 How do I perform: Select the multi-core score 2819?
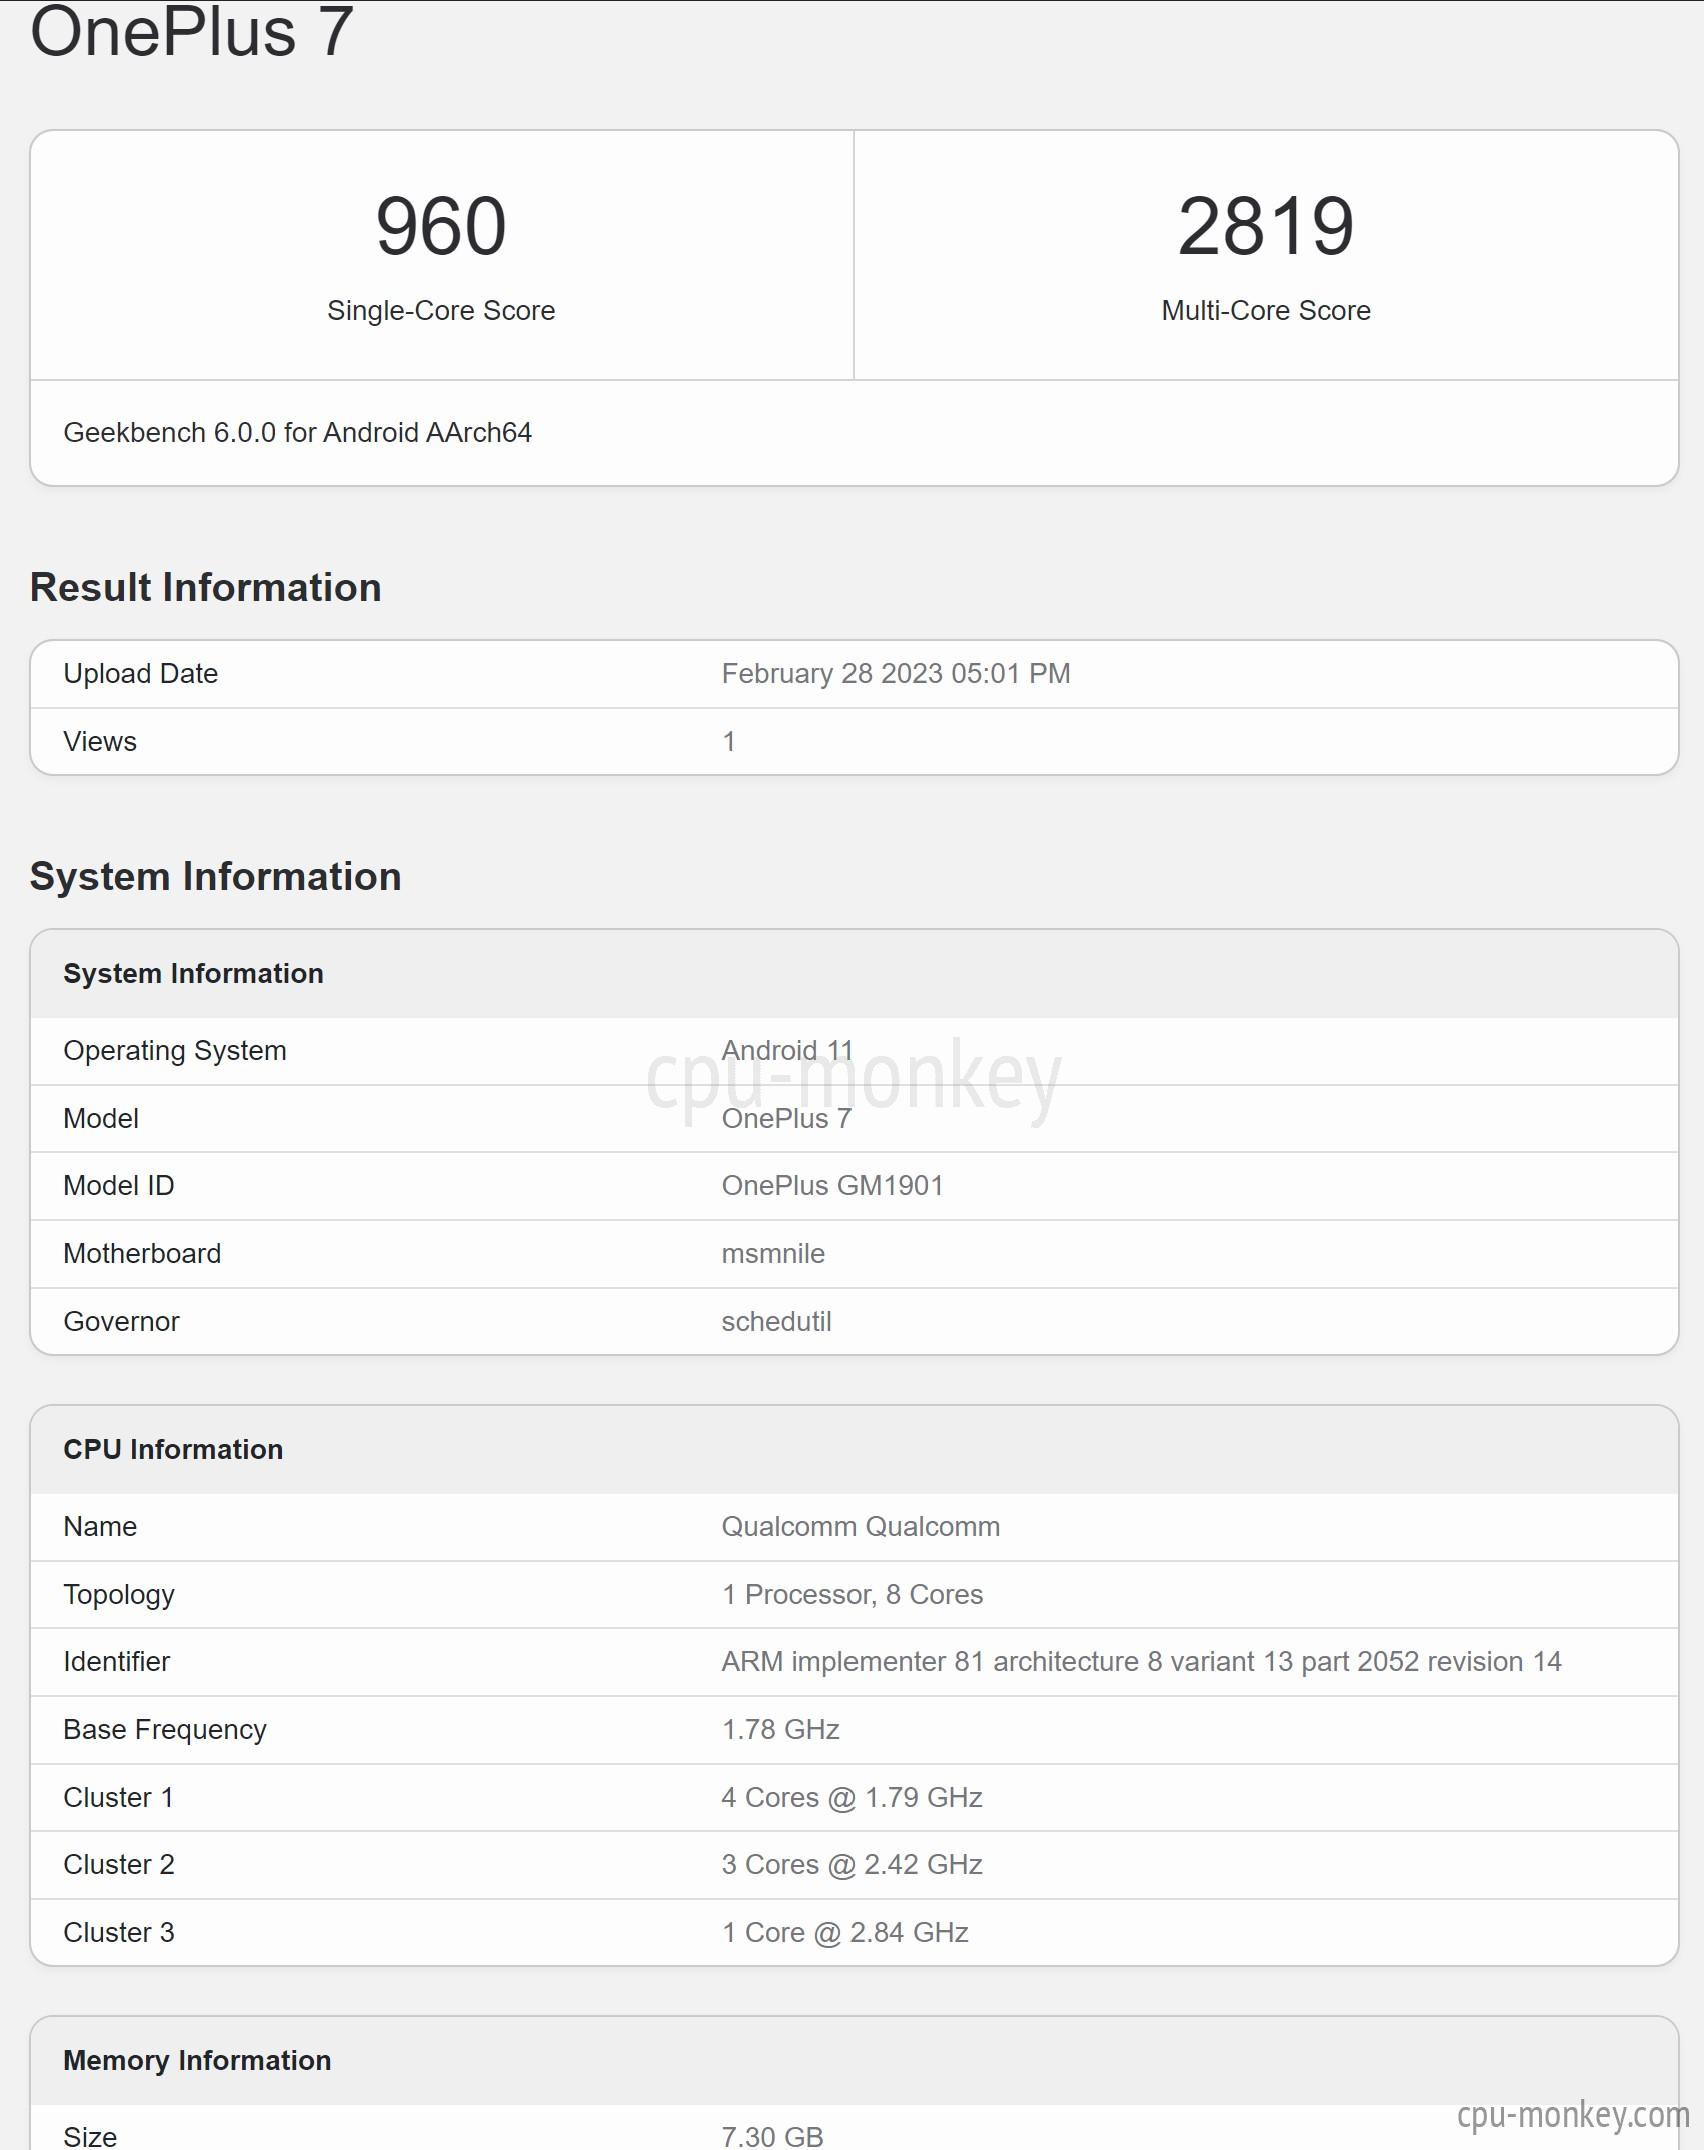click(x=1266, y=227)
